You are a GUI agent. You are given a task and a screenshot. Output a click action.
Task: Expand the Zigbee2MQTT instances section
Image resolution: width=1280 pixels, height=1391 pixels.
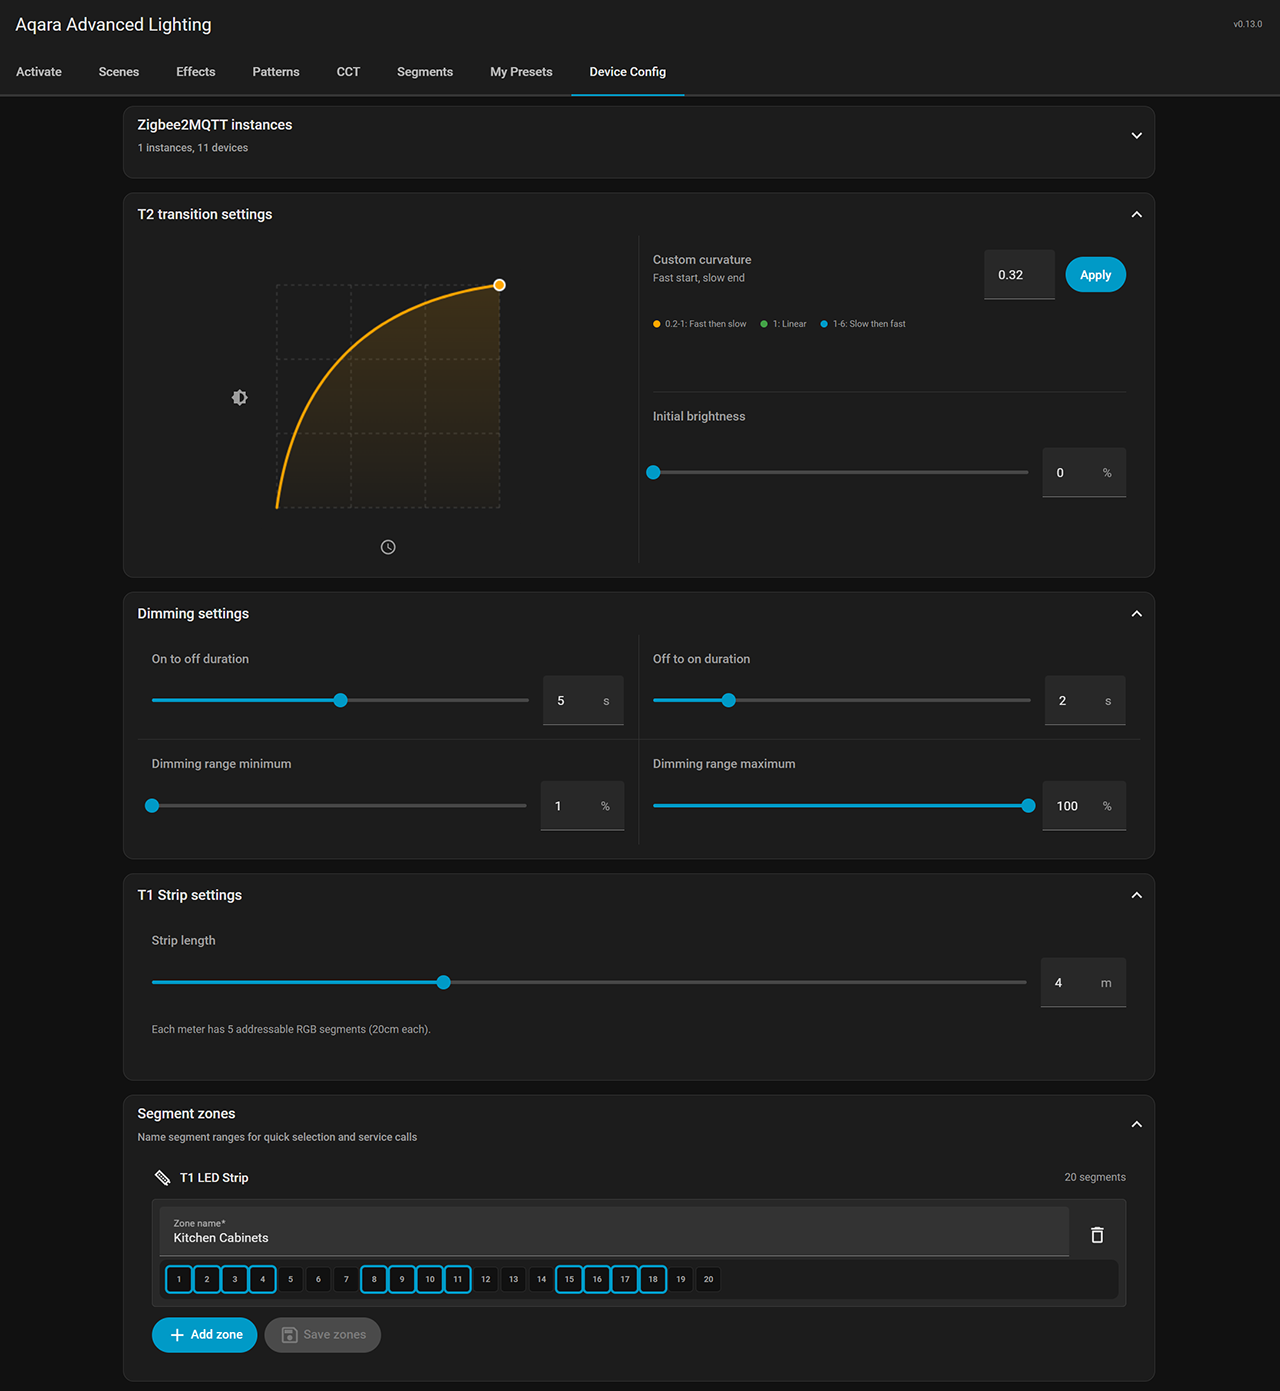[x=1136, y=135]
